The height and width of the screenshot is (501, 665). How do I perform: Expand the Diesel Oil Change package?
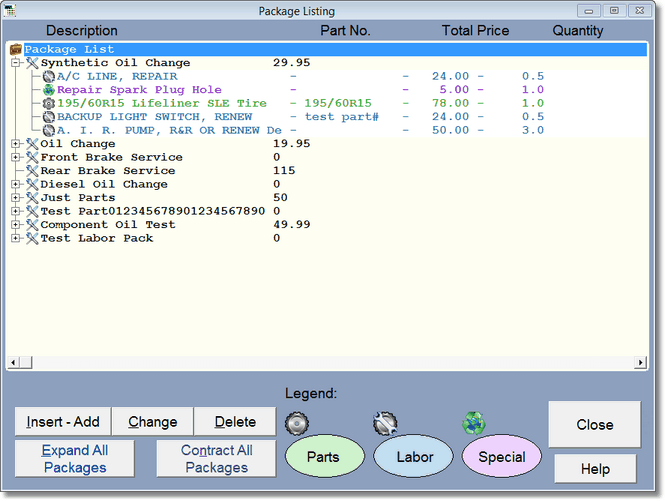(x=16, y=185)
